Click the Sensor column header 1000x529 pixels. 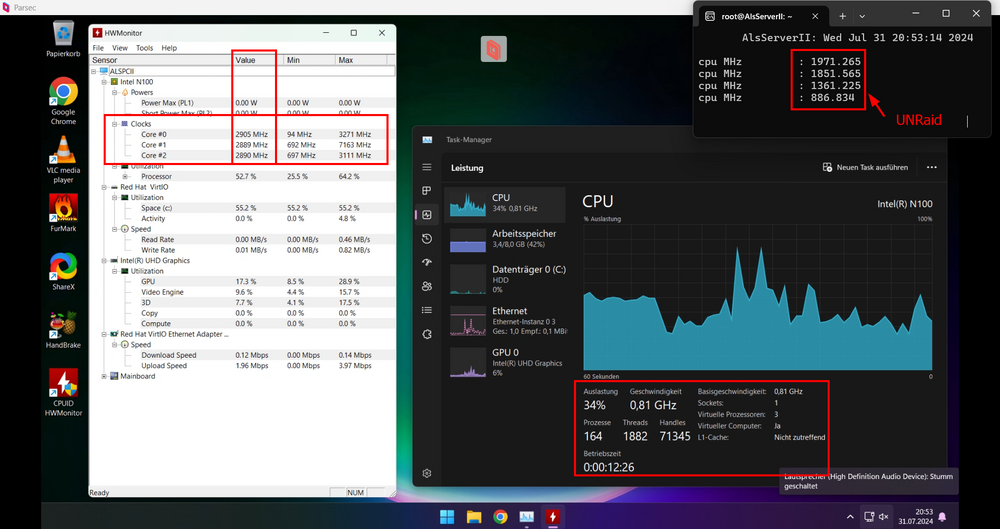161,60
